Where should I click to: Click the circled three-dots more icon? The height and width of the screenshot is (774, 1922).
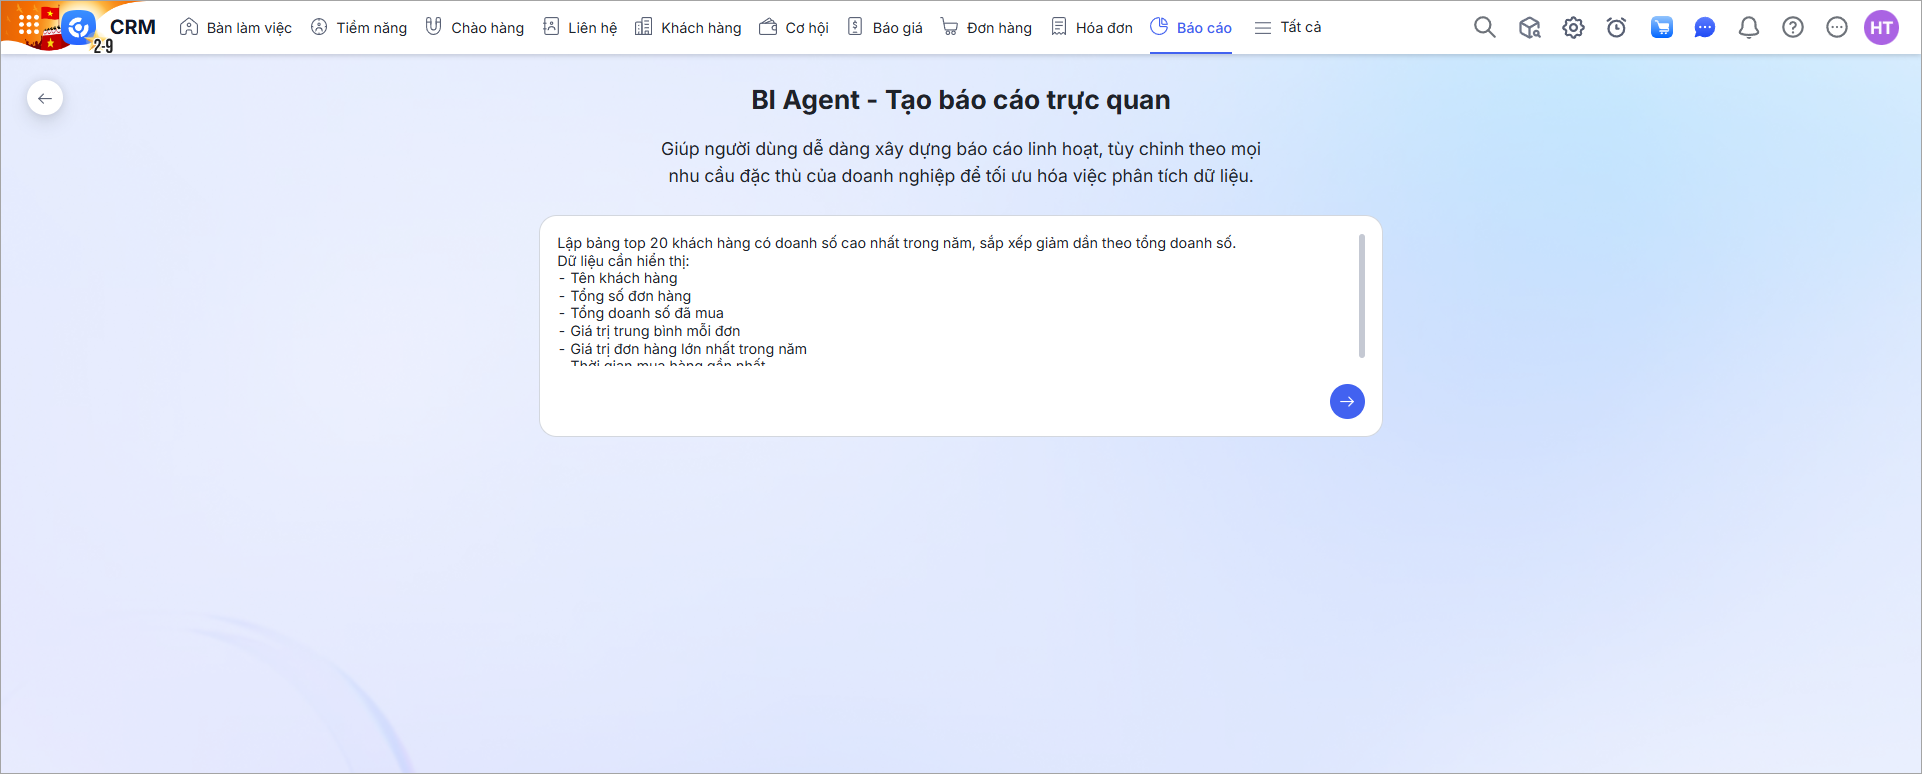(1837, 28)
